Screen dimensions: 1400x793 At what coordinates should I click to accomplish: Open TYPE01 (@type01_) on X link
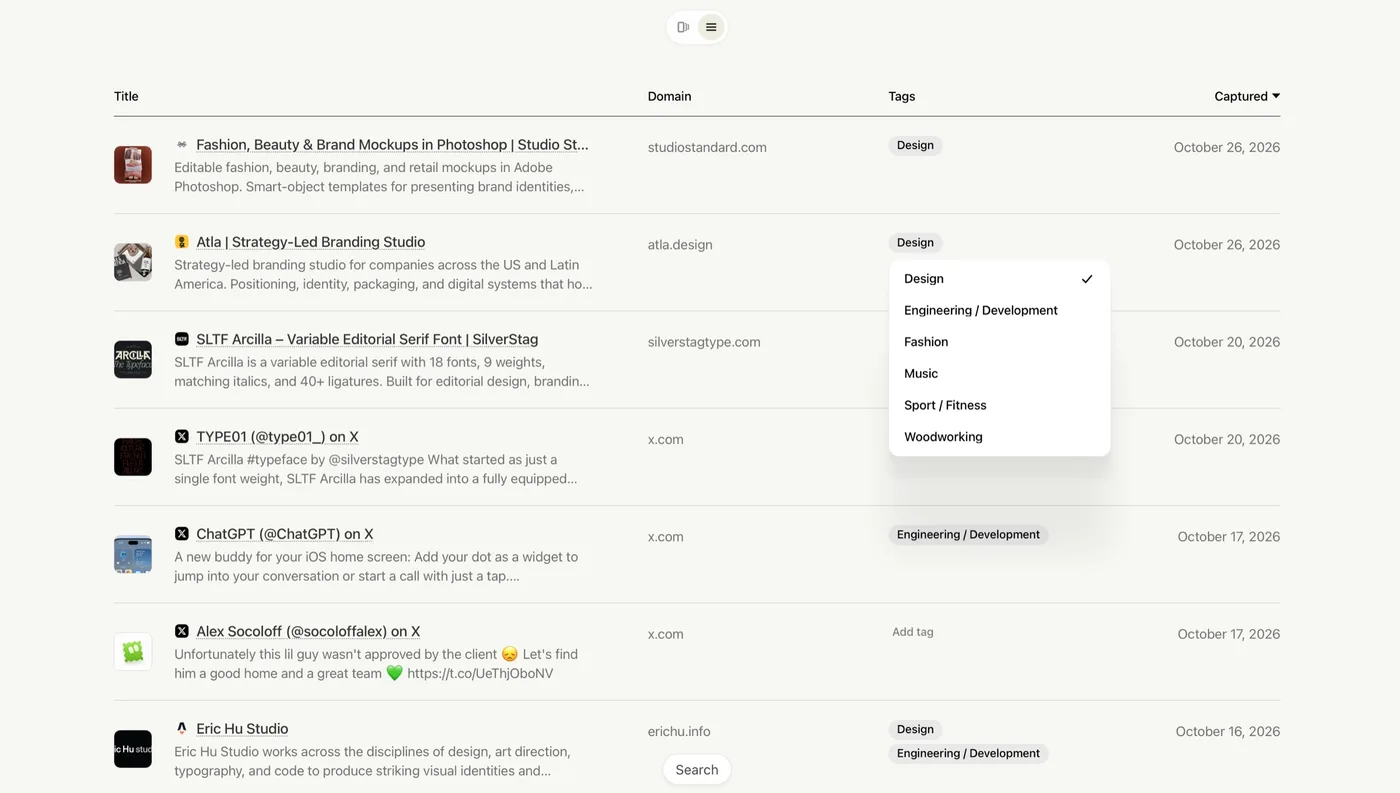click(277, 437)
